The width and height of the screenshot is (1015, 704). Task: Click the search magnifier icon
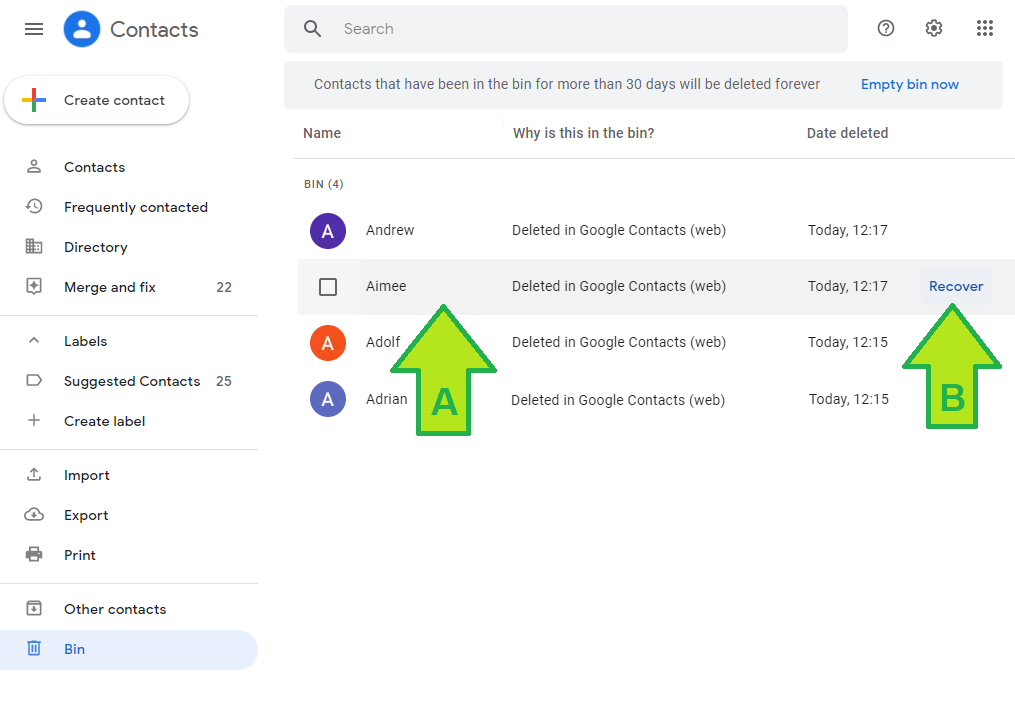pyautogui.click(x=313, y=29)
